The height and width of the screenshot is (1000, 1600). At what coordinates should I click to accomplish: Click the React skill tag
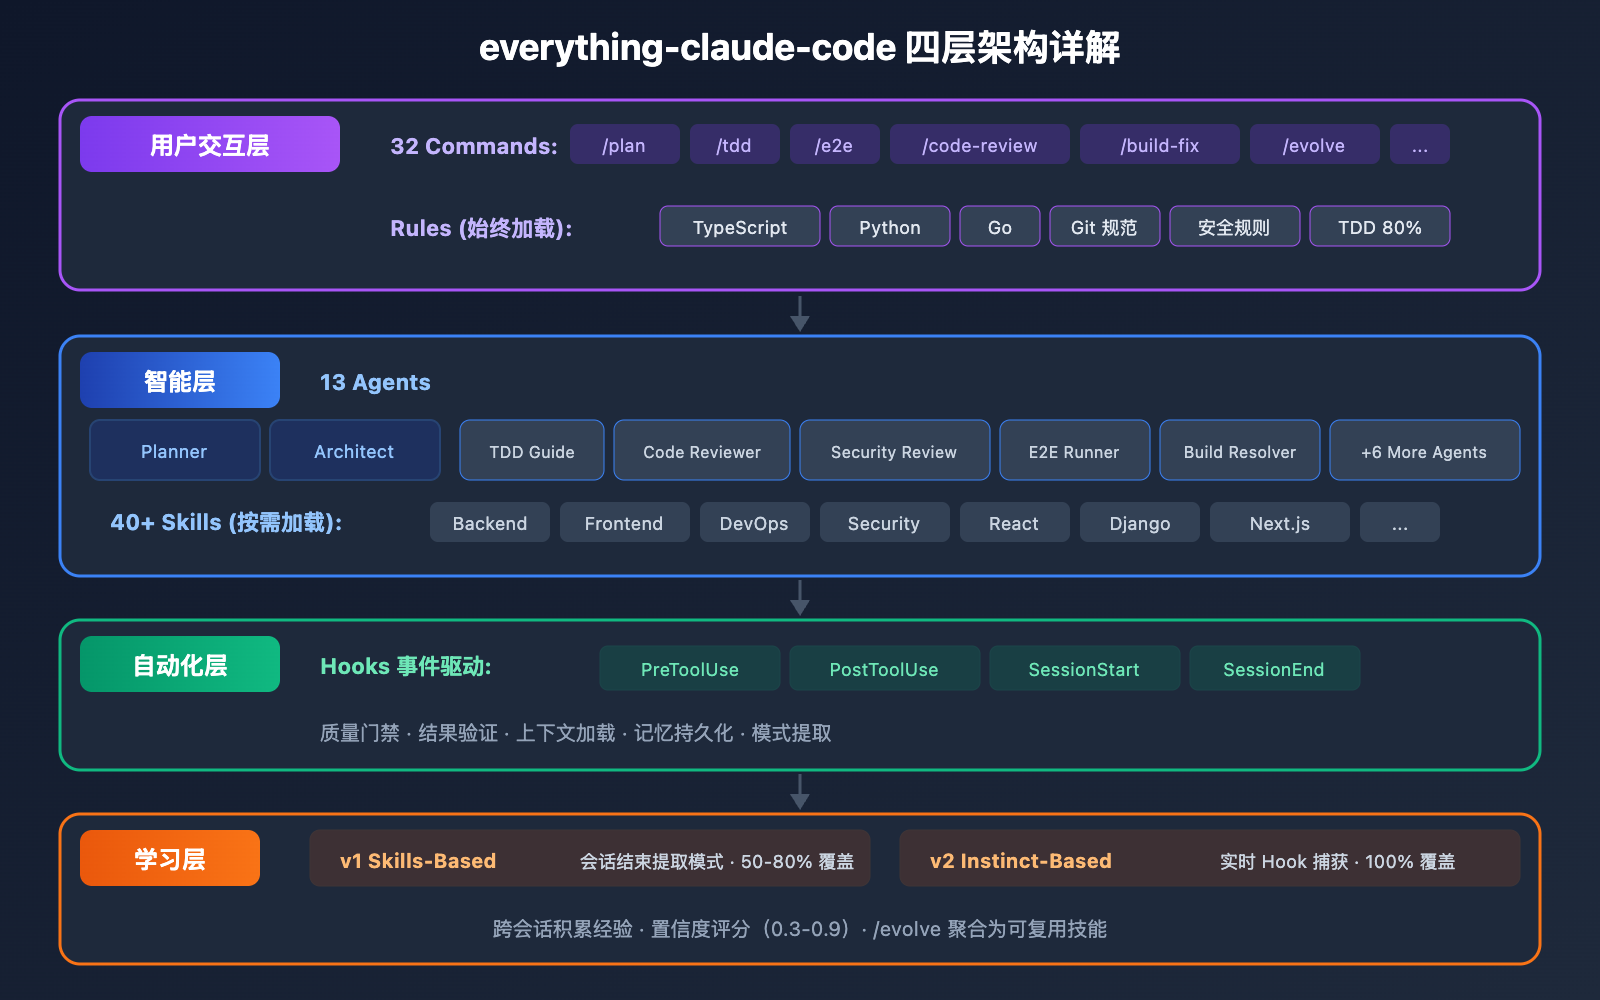pyautogui.click(x=1014, y=522)
